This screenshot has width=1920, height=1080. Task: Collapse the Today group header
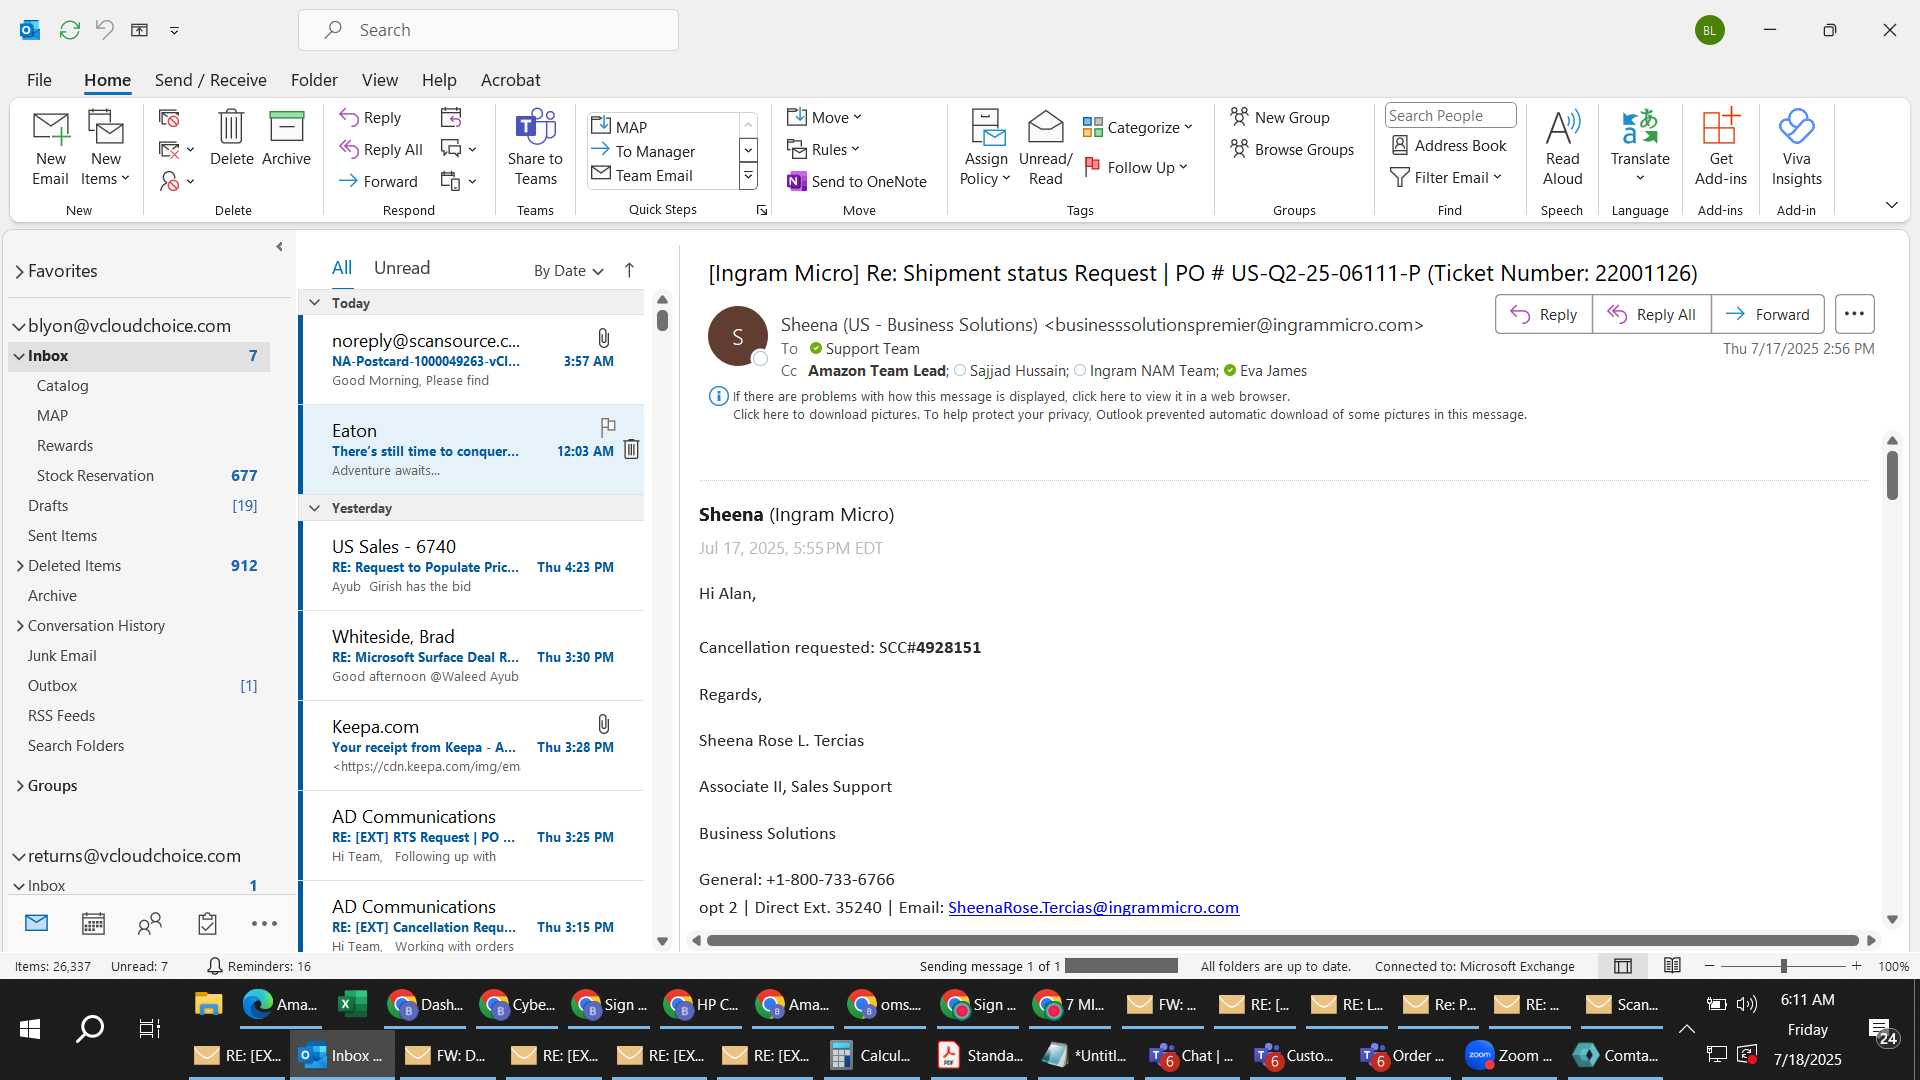[x=314, y=303]
